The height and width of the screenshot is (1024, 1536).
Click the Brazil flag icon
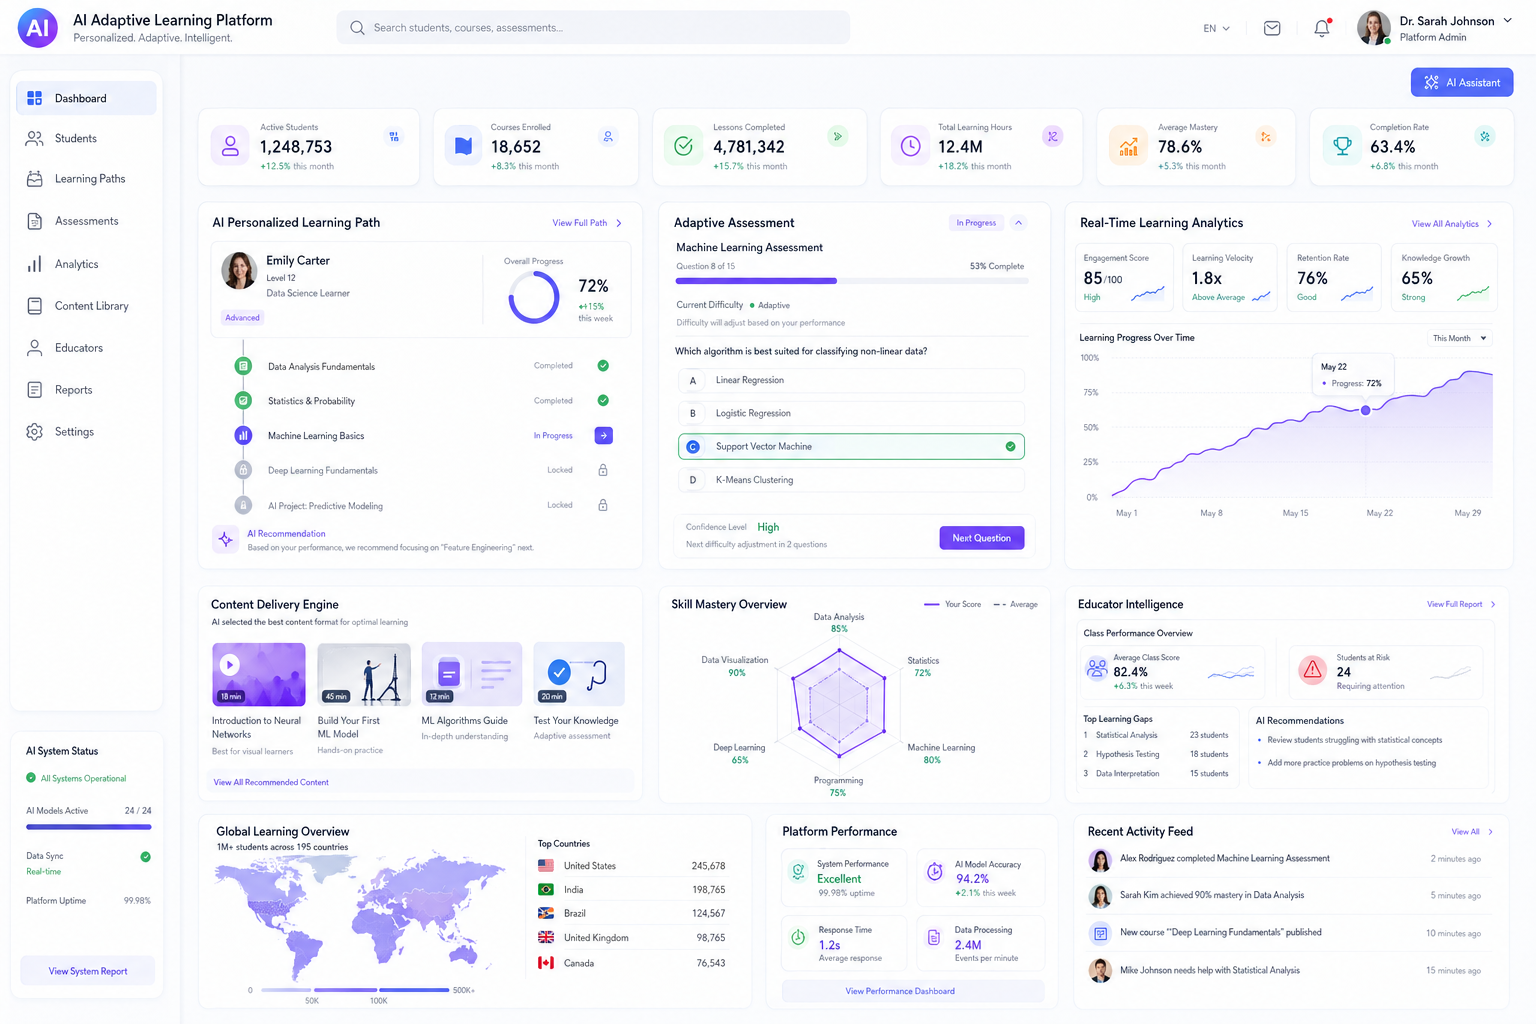546,913
